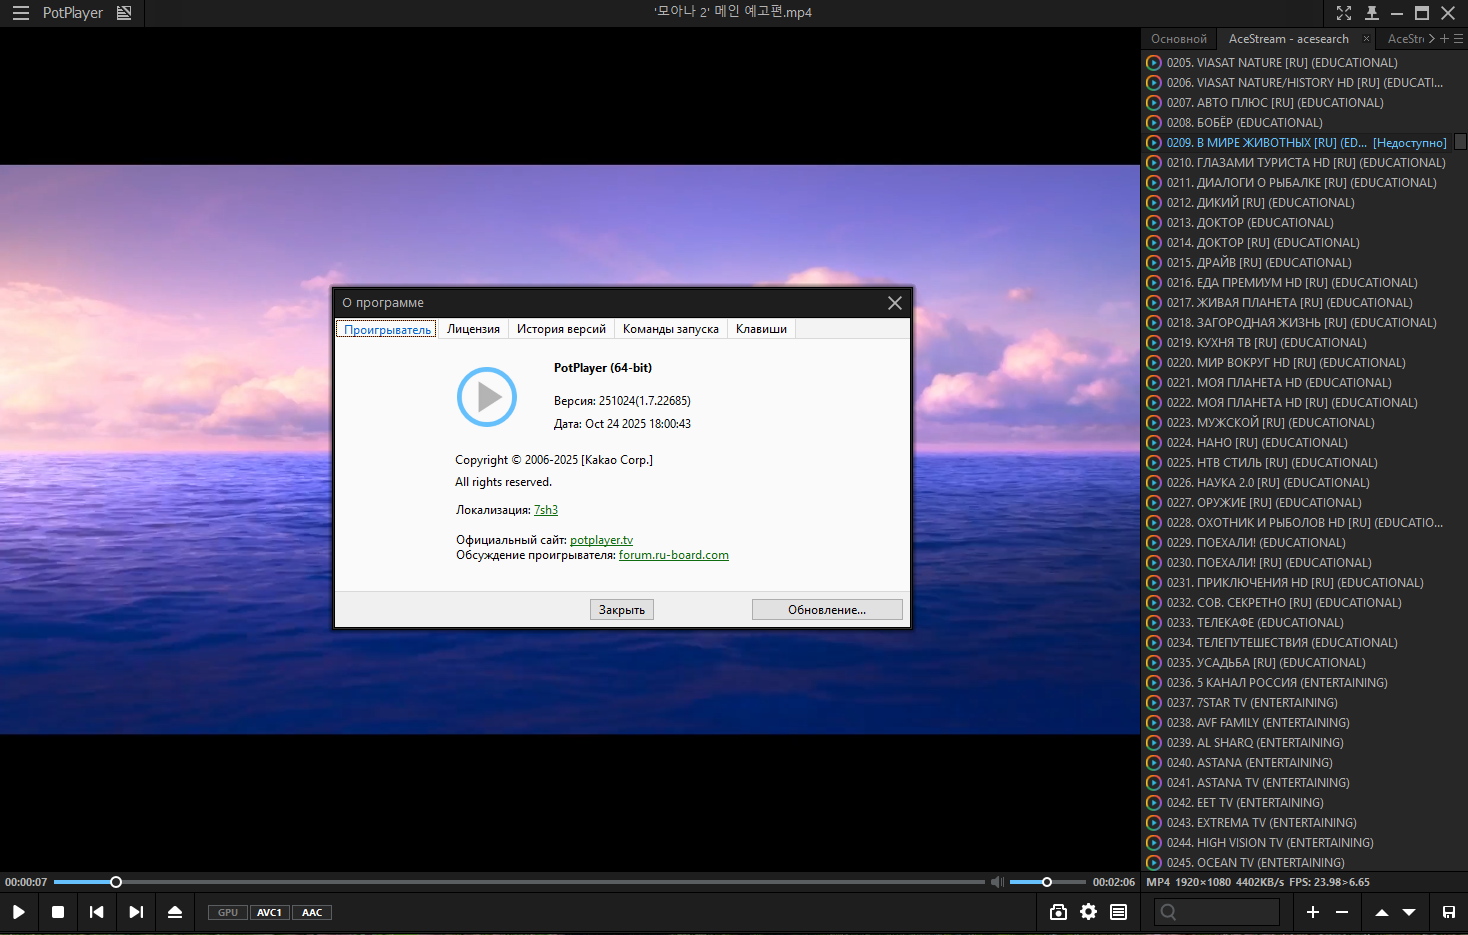
Task: Open the potplayer.tv website link
Action: [601, 540]
